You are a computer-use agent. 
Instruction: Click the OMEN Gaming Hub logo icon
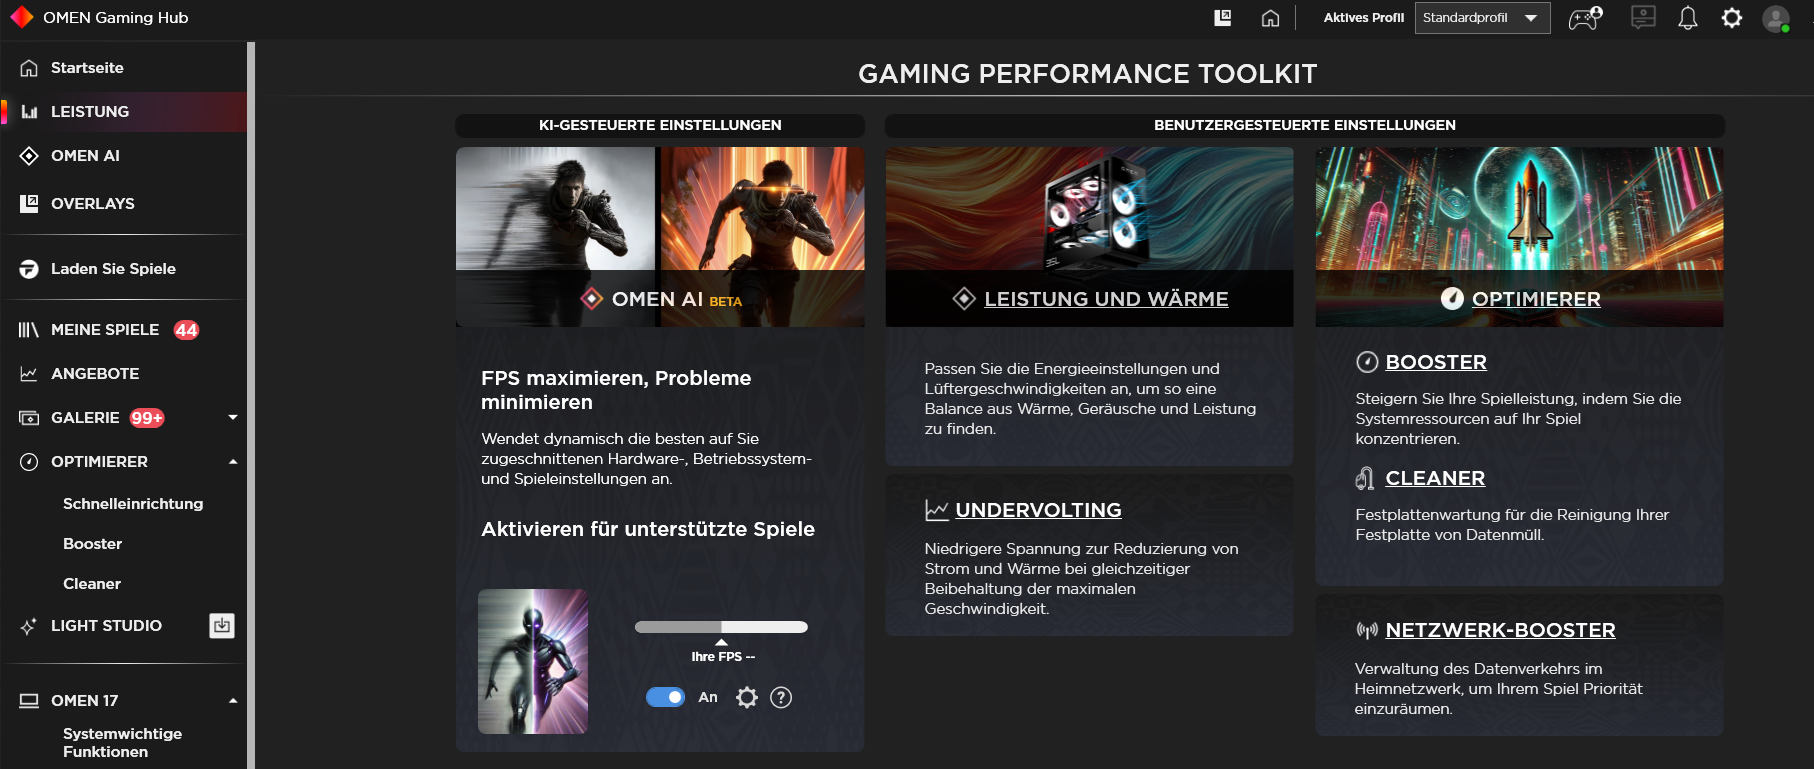pyautogui.click(x=21, y=17)
